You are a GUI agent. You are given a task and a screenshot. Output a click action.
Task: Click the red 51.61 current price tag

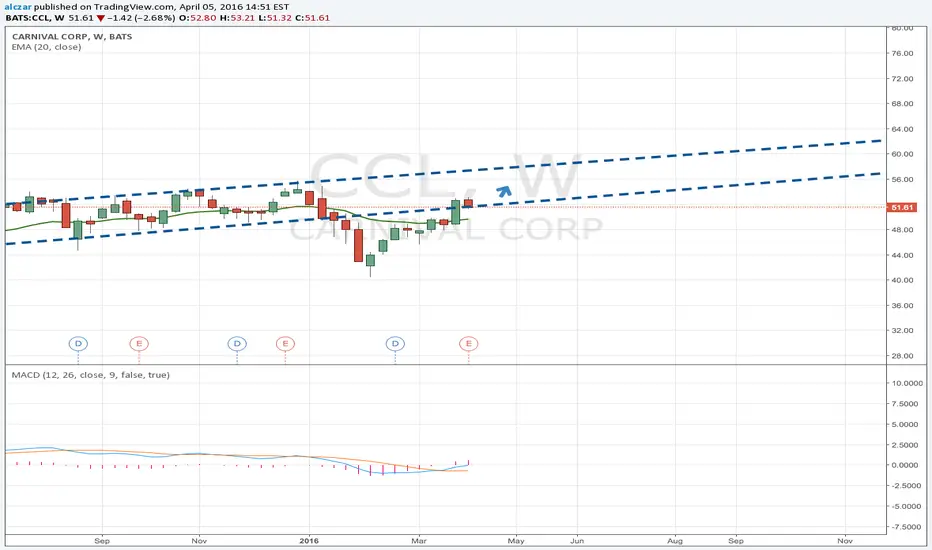[x=902, y=208]
